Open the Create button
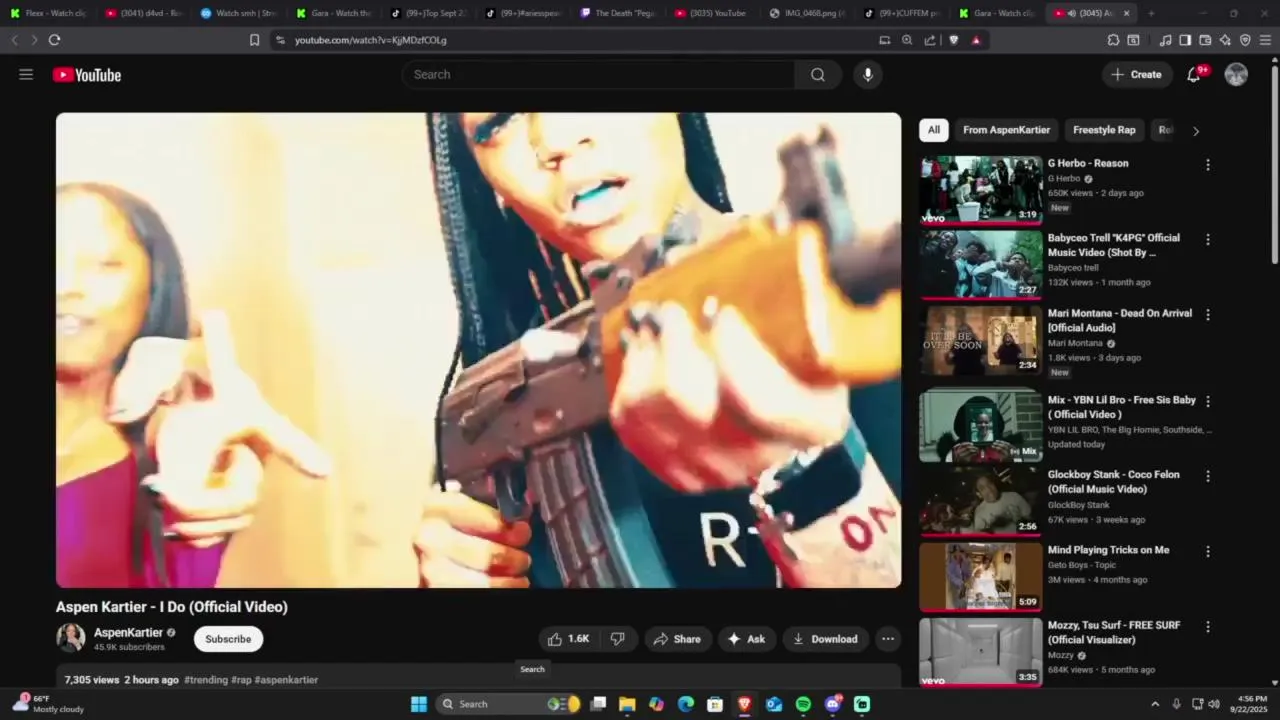 tap(1137, 75)
